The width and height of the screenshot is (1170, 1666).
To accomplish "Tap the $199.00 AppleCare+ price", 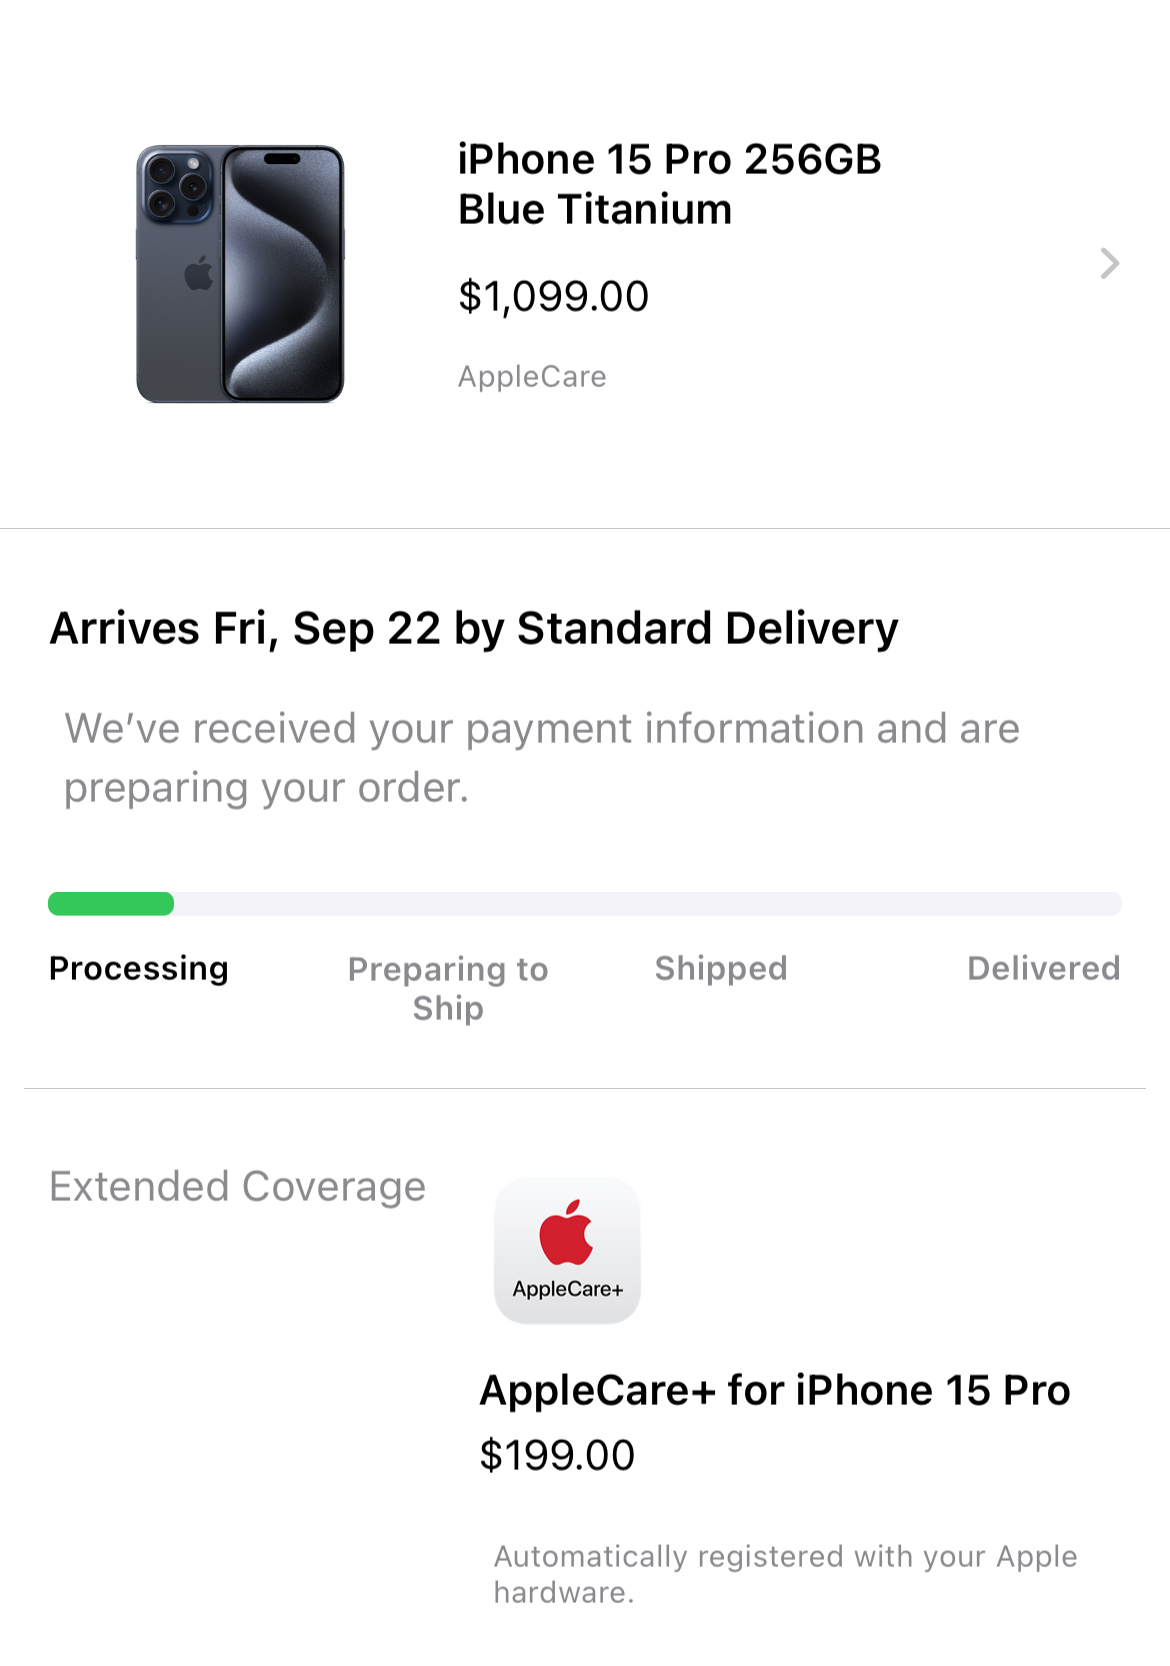I will pos(557,1455).
